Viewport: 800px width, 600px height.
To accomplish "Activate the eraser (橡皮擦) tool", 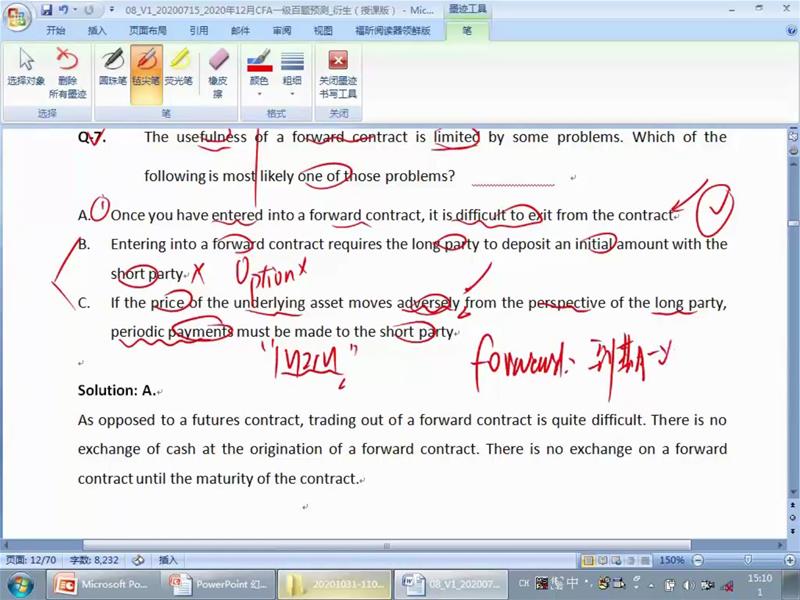I will pyautogui.click(x=218, y=73).
